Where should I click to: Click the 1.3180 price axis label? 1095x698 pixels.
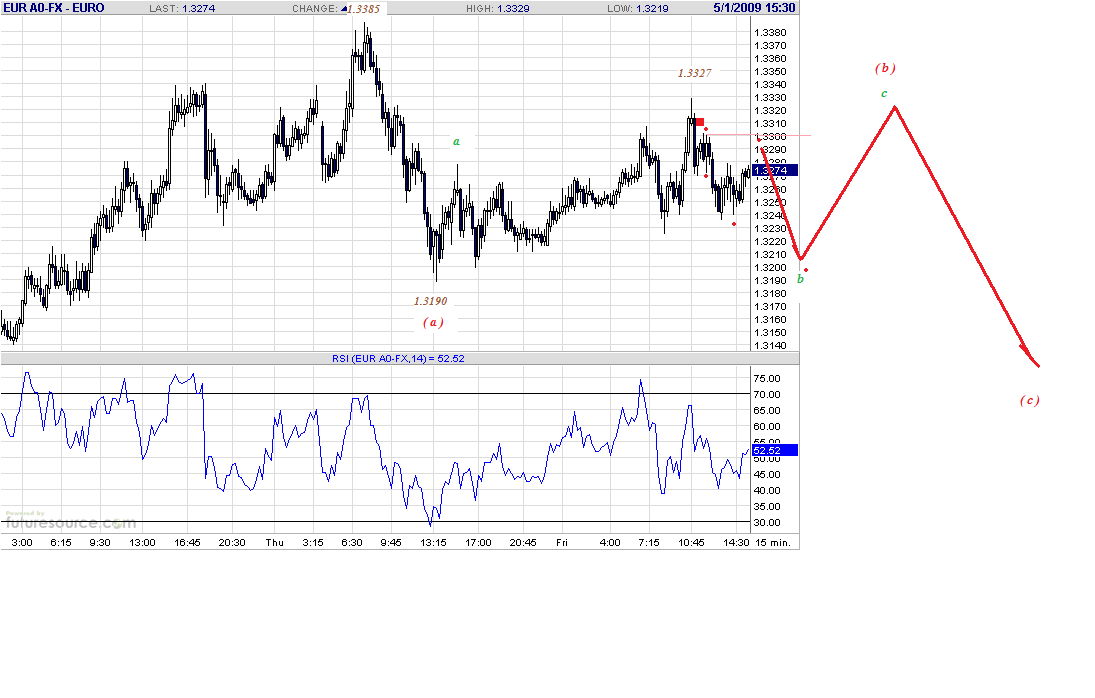(x=770, y=294)
